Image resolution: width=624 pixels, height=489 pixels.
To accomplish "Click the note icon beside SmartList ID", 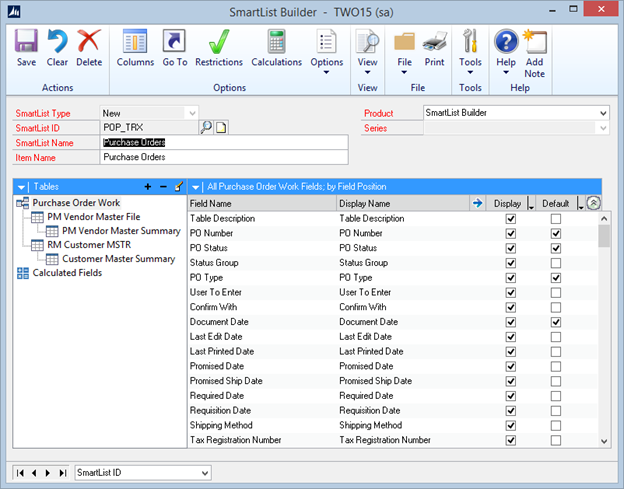I will (x=221, y=128).
